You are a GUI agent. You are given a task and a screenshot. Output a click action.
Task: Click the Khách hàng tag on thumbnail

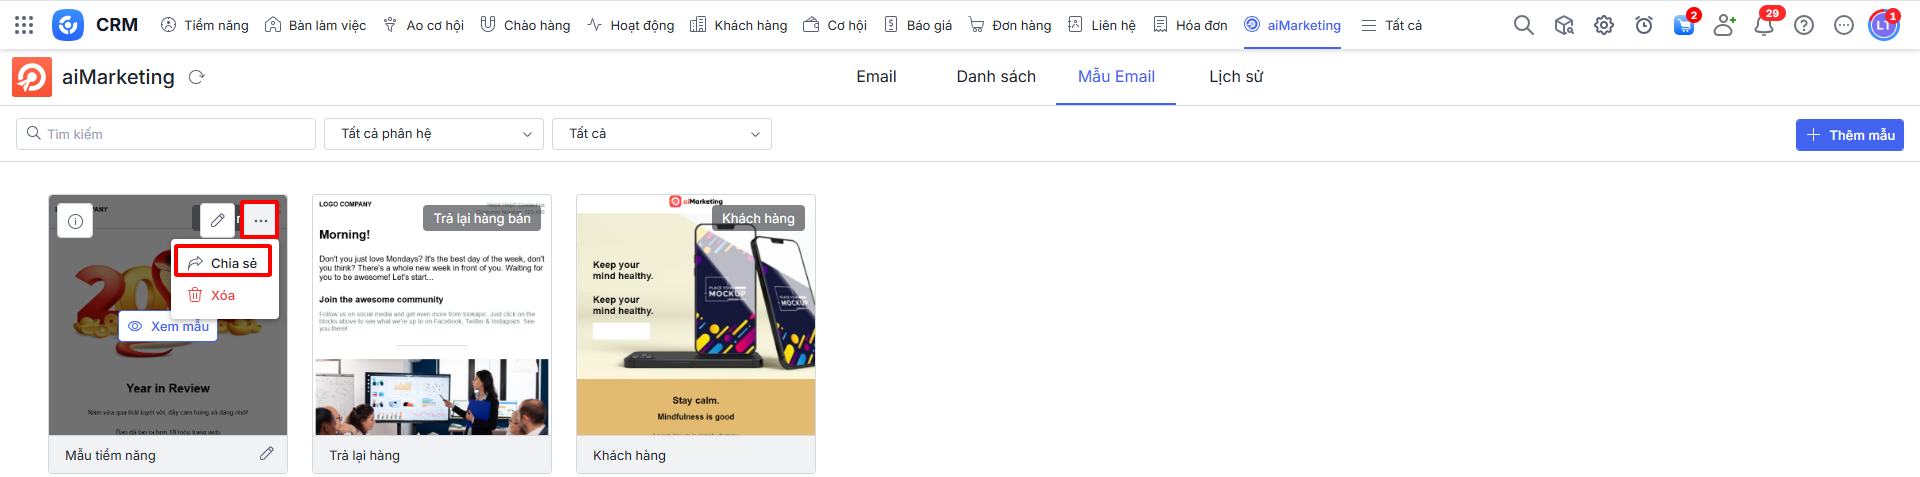click(758, 218)
